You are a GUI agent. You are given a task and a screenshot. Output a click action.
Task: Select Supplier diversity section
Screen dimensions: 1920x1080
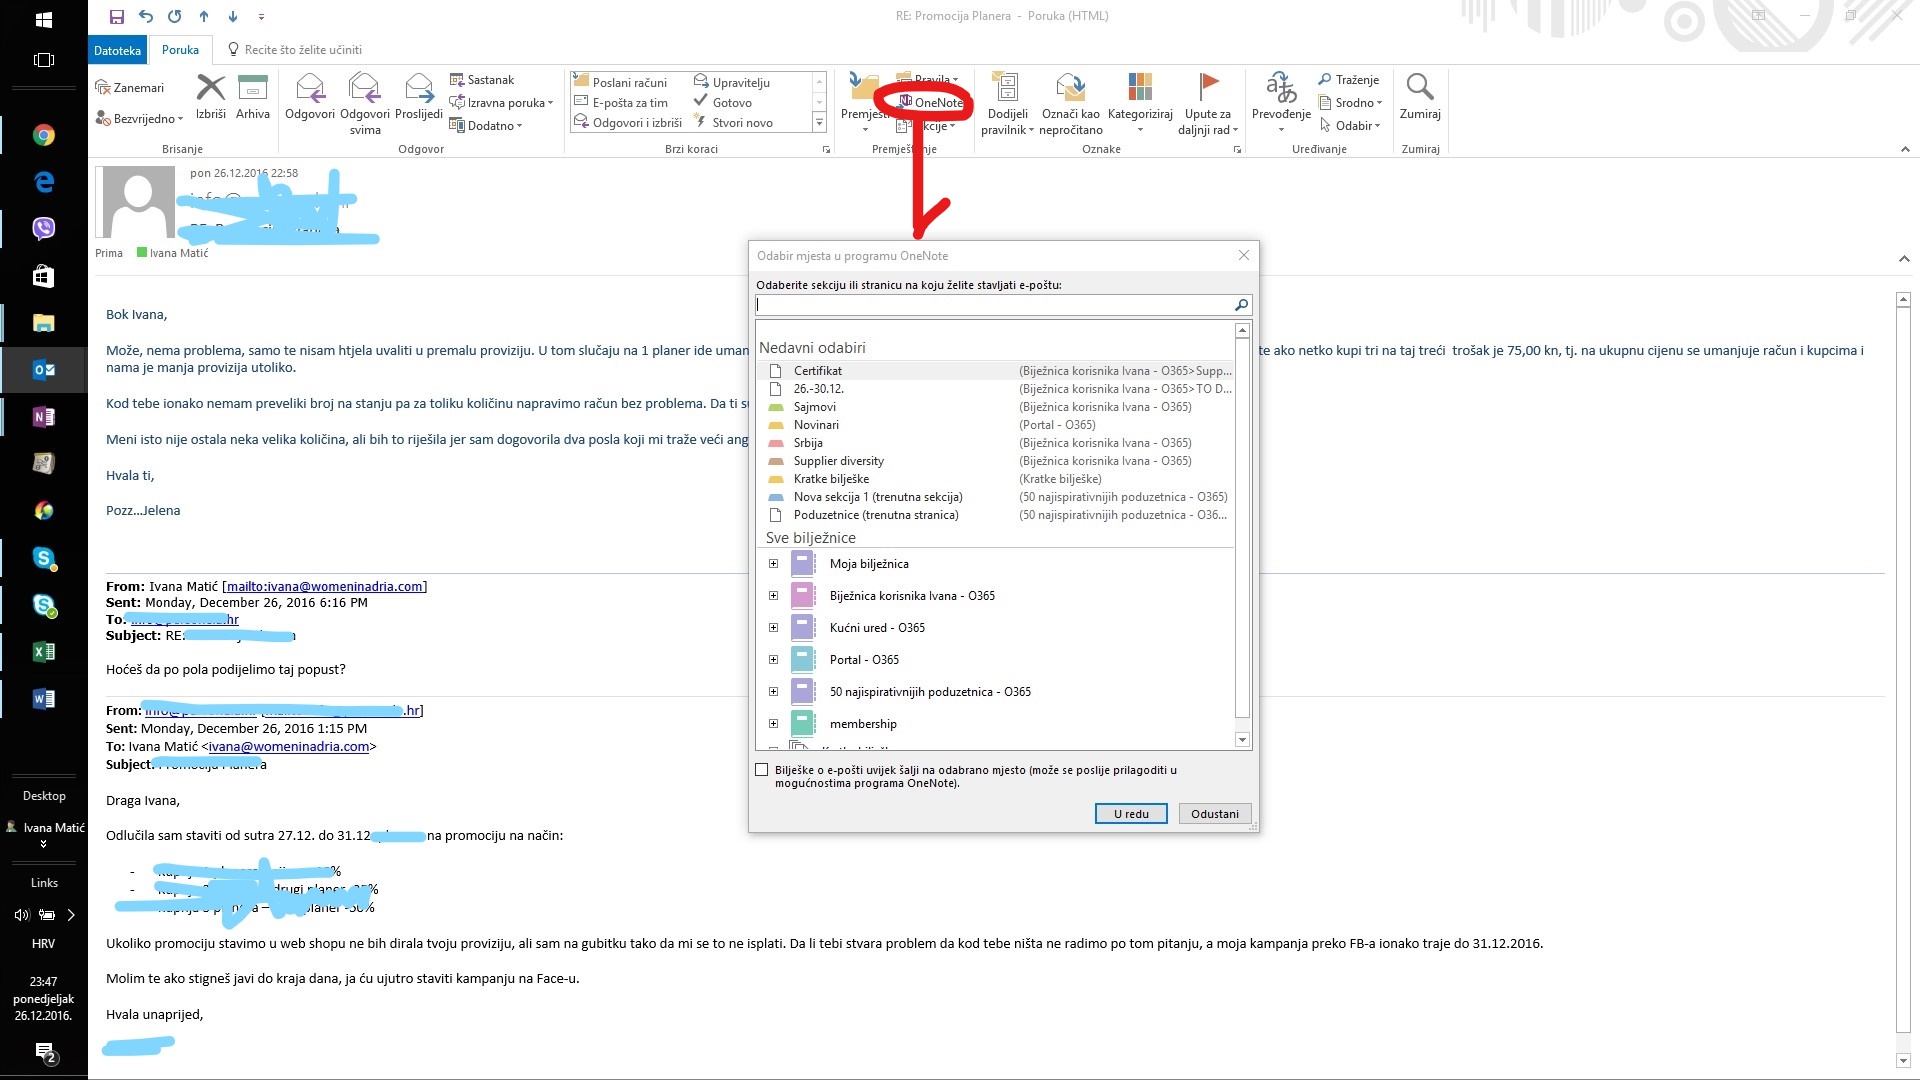[x=997, y=461]
